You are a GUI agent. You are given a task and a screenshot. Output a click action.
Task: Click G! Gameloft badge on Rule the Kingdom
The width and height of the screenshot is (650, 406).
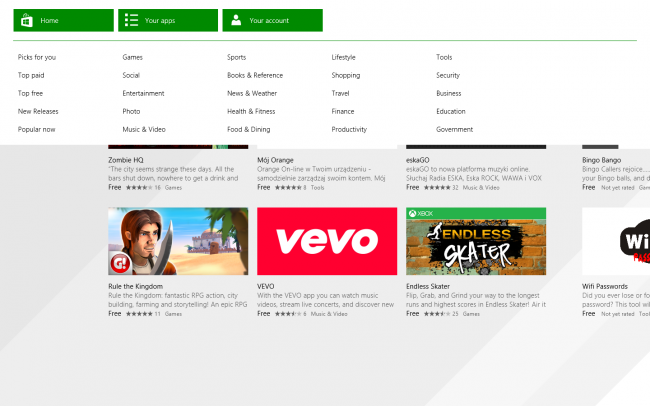click(x=121, y=264)
